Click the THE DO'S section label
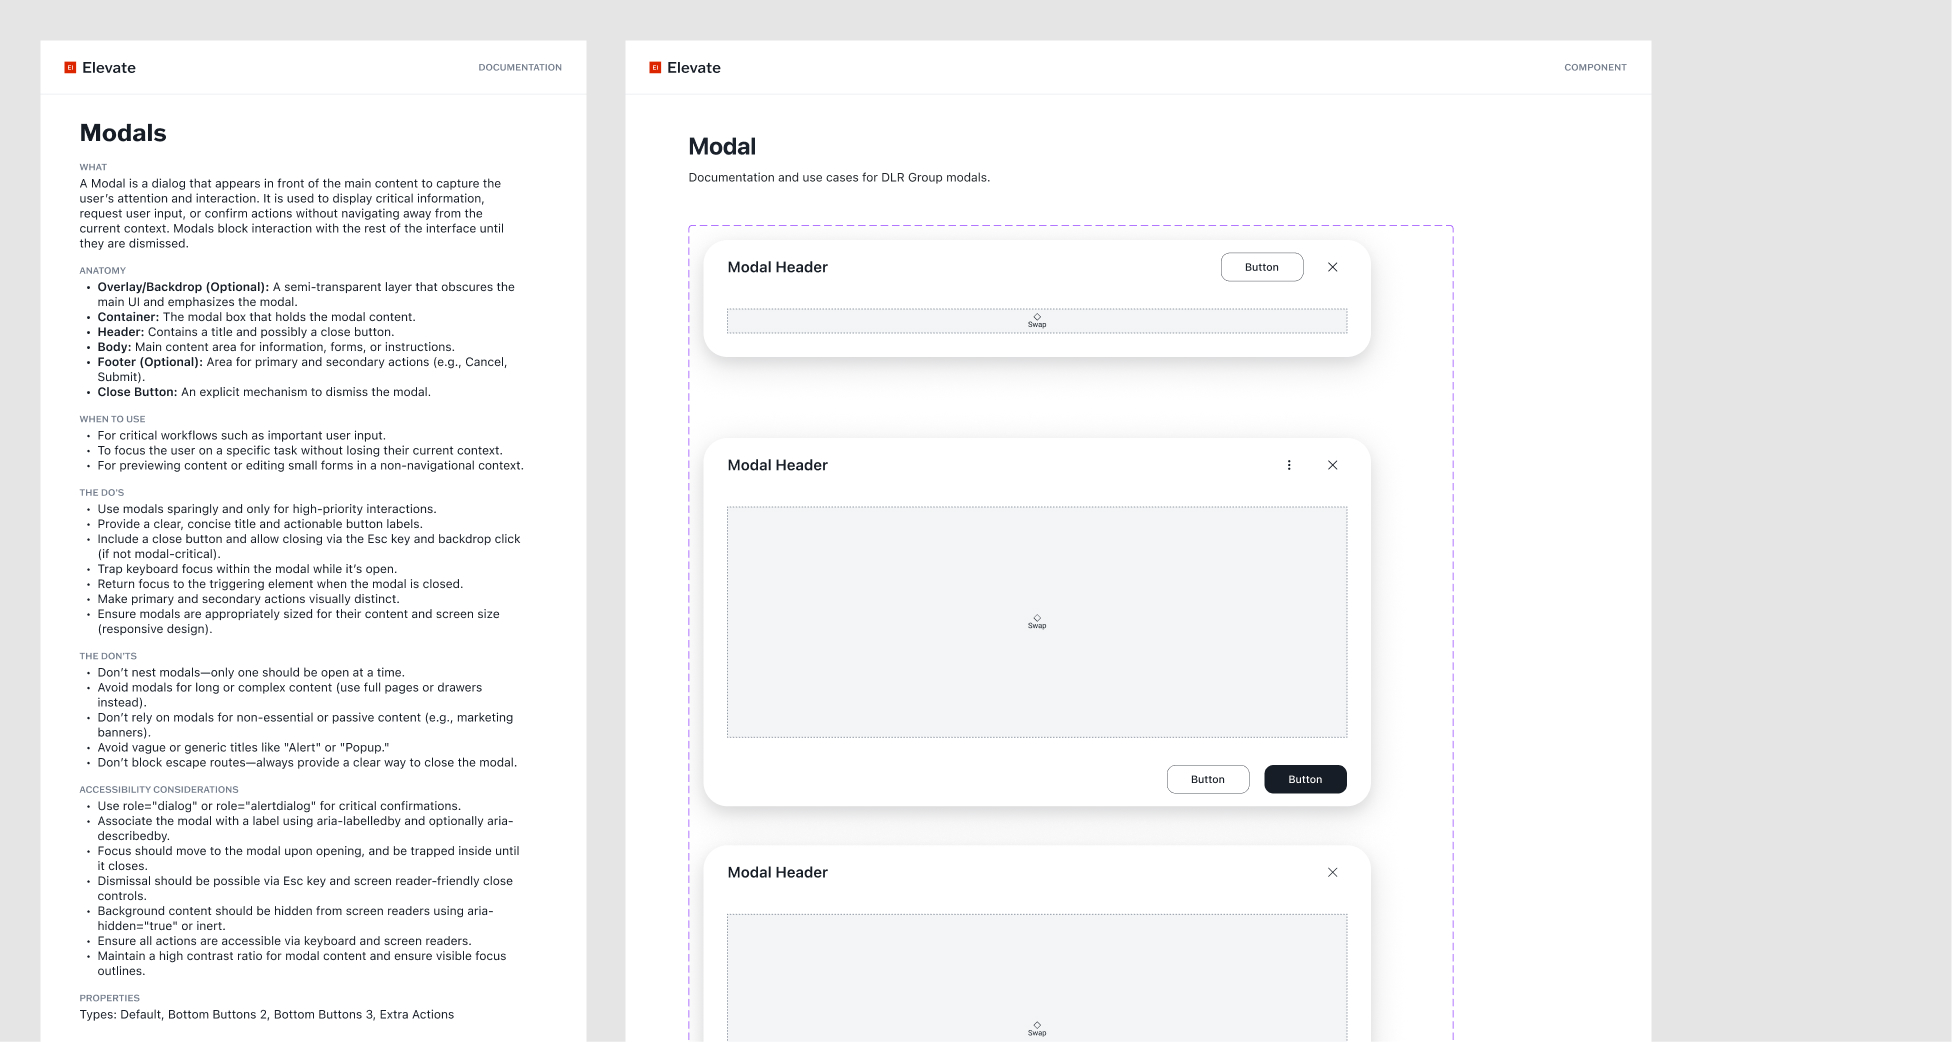Image resolution: width=1952 pixels, height=1042 pixels. pos(102,493)
